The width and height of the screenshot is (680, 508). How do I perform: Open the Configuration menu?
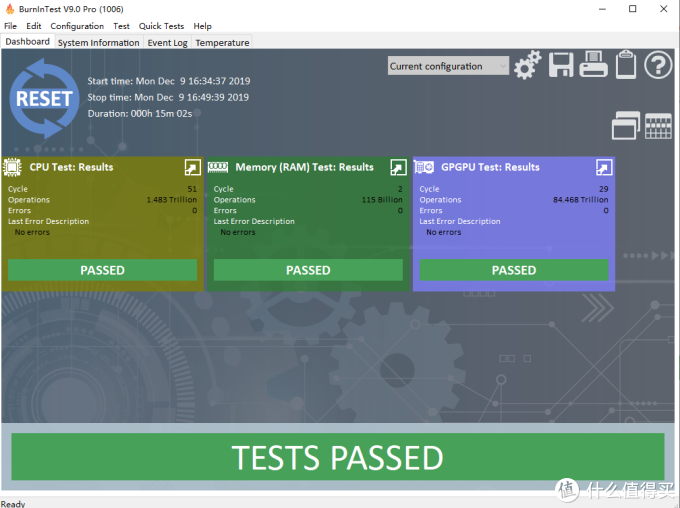77,26
